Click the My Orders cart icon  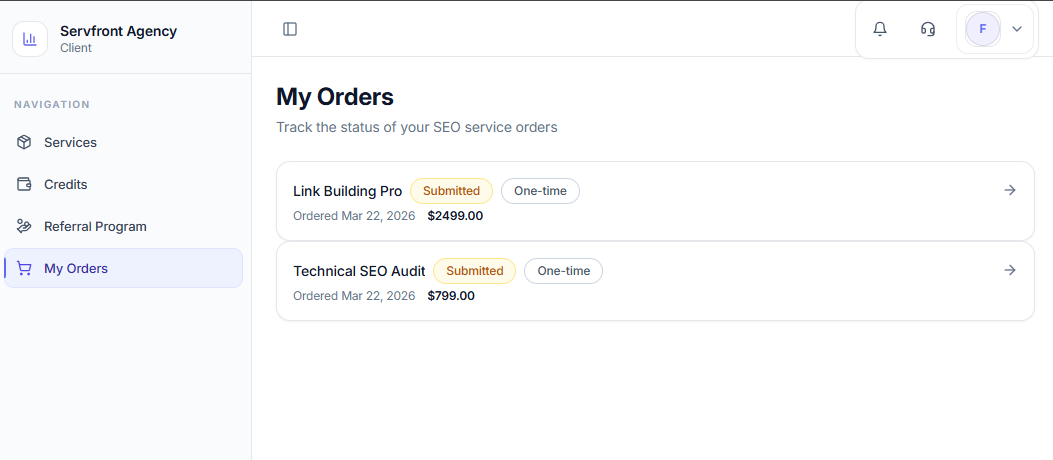(24, 268)
